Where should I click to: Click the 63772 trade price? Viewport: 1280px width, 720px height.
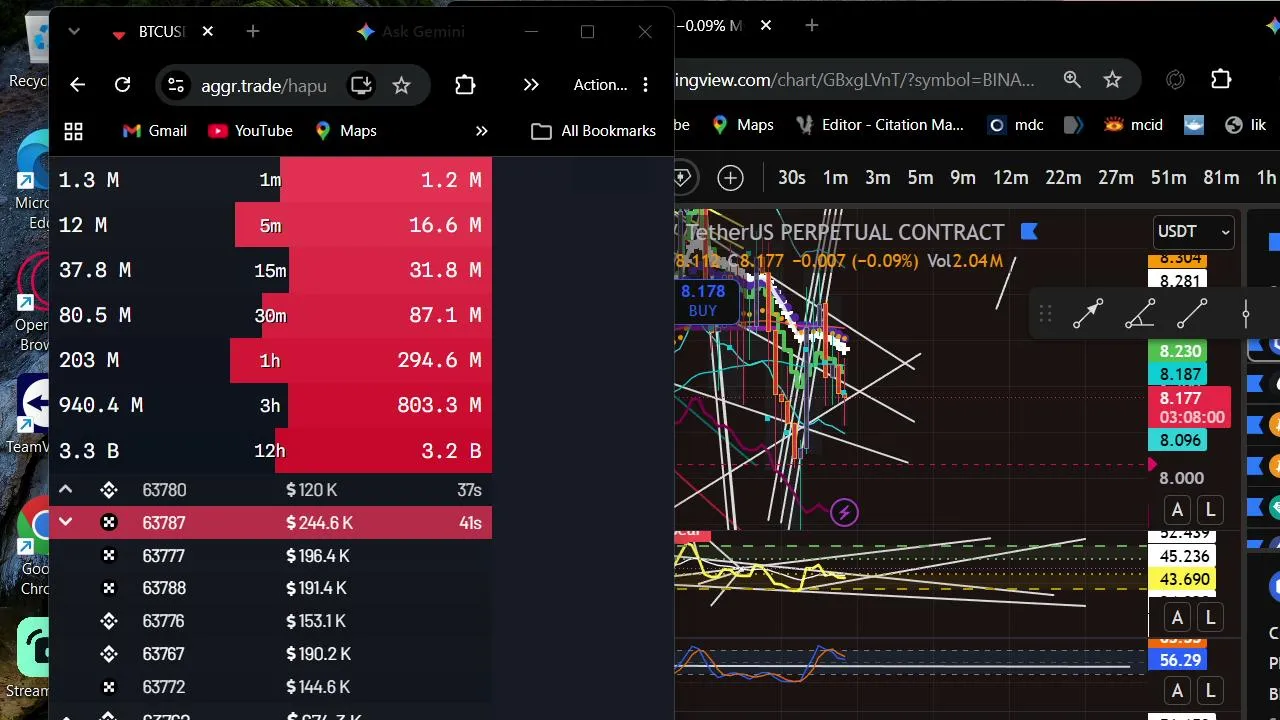163,687
